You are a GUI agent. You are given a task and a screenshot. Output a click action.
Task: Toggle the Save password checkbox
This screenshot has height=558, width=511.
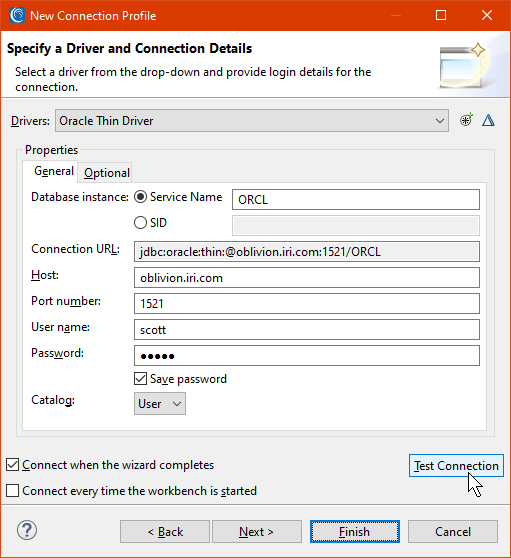pyautogui.click(x=140, y=379)
